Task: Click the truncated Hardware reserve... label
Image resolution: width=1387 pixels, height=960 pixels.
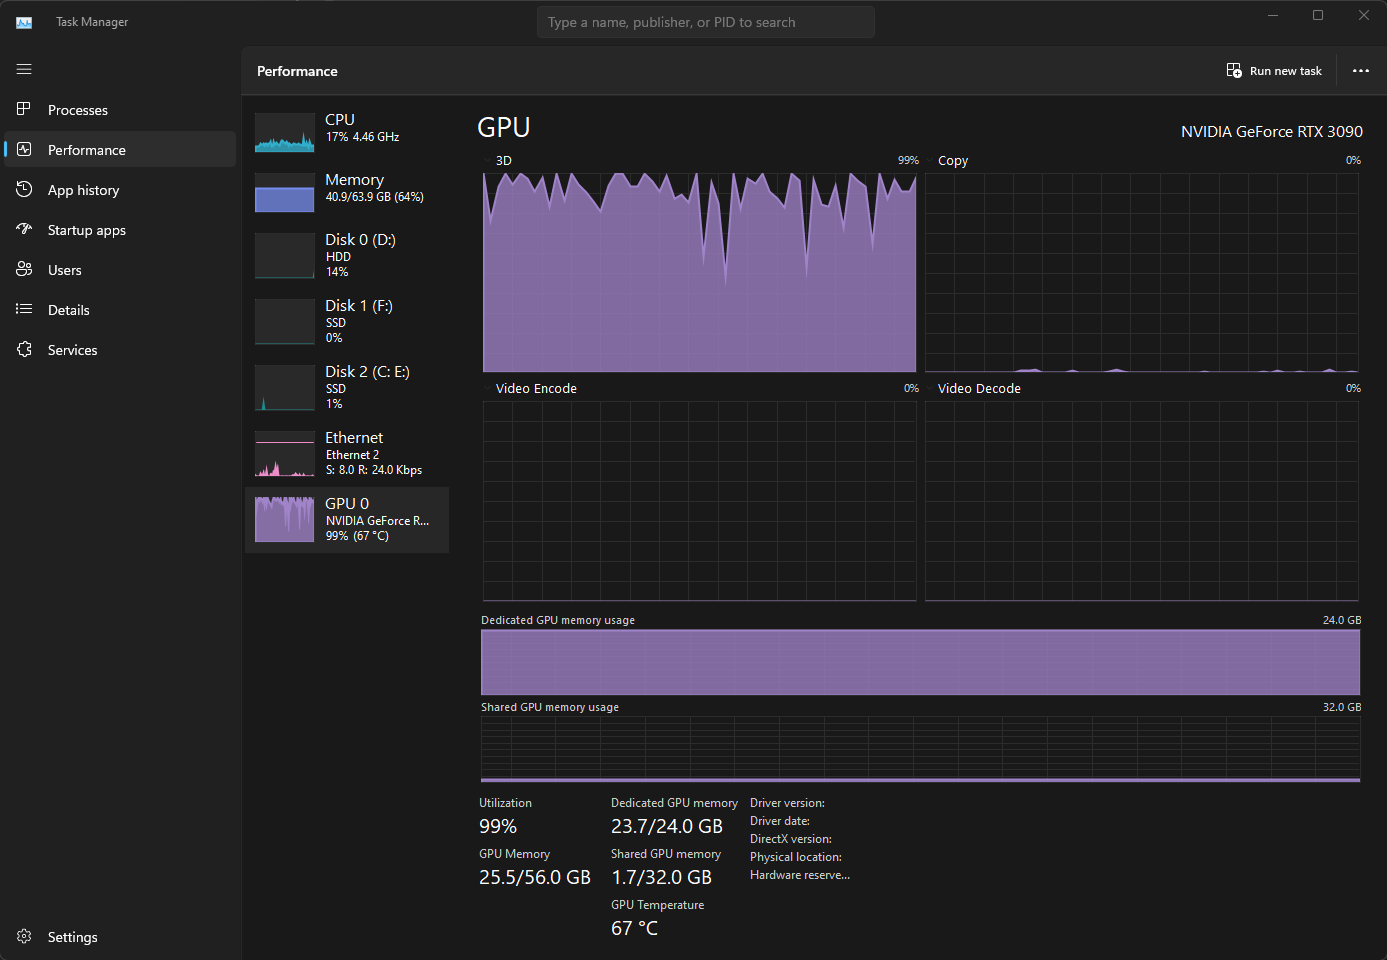Action: (x=800, y=875)
